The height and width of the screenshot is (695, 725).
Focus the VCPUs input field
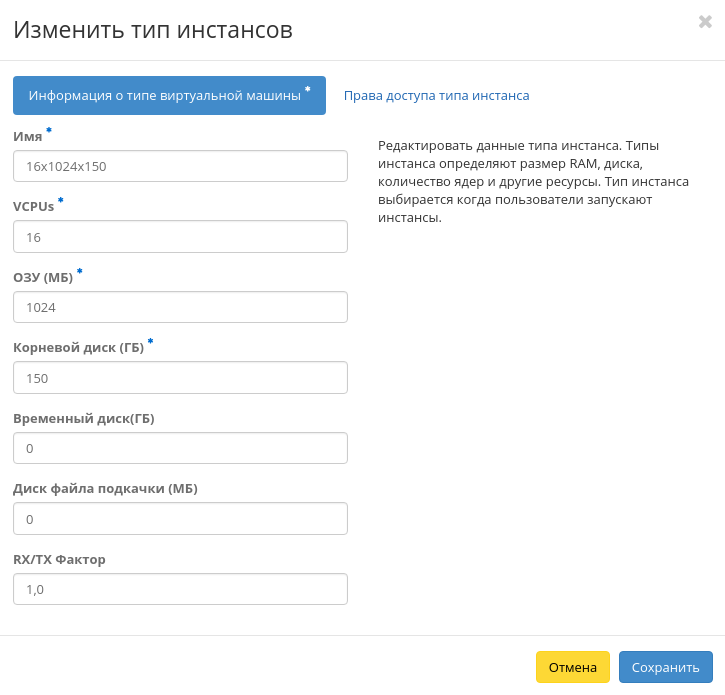180,237
